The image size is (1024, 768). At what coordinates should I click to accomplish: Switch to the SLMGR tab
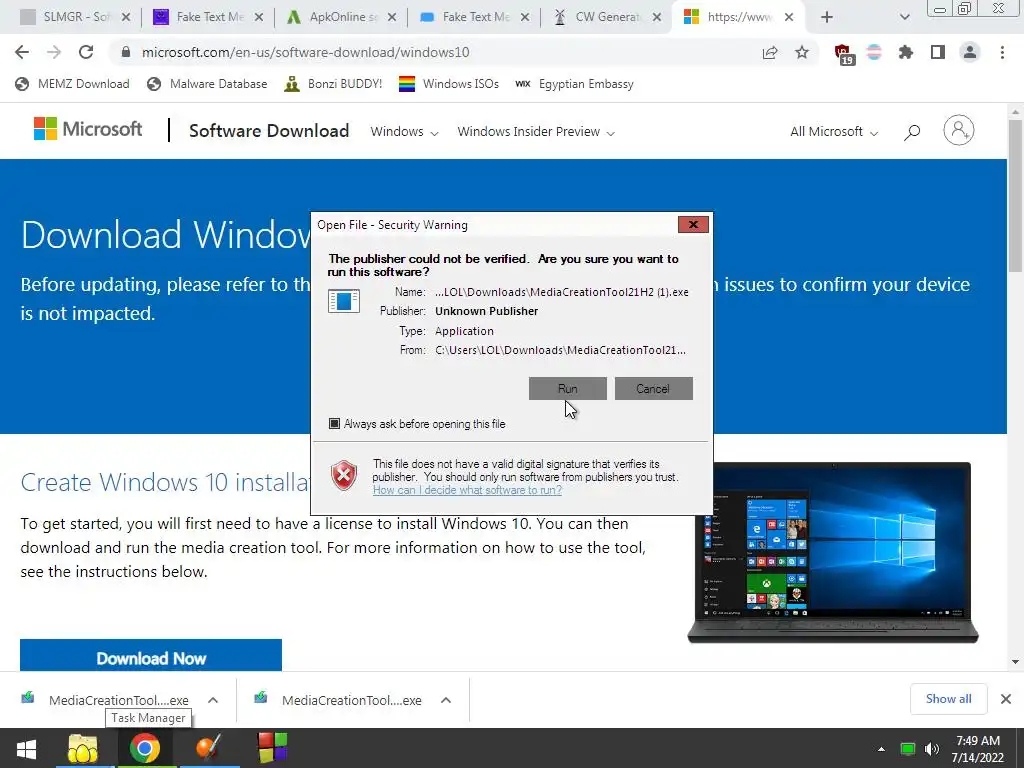[73, 17]
